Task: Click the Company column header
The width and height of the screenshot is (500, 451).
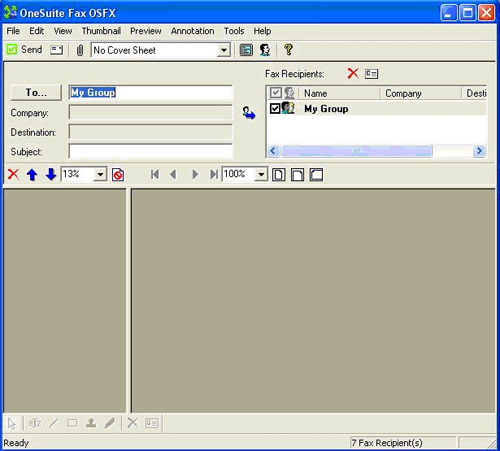Action: (421, 93)
